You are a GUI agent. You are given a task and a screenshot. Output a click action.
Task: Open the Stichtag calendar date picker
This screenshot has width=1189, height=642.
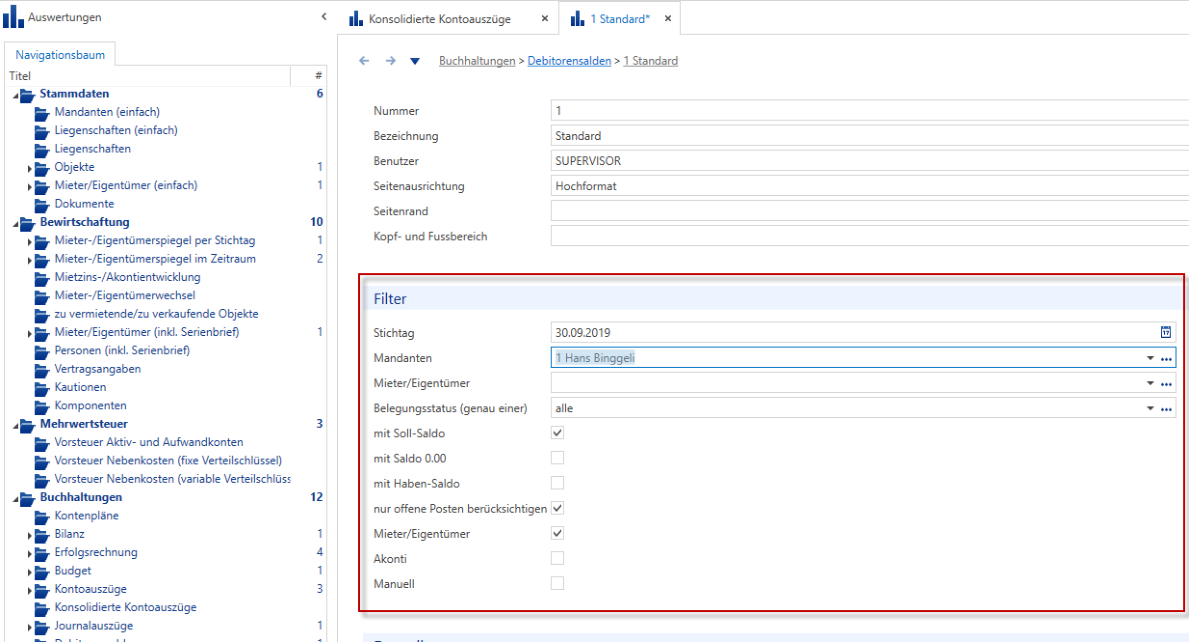1165,332
